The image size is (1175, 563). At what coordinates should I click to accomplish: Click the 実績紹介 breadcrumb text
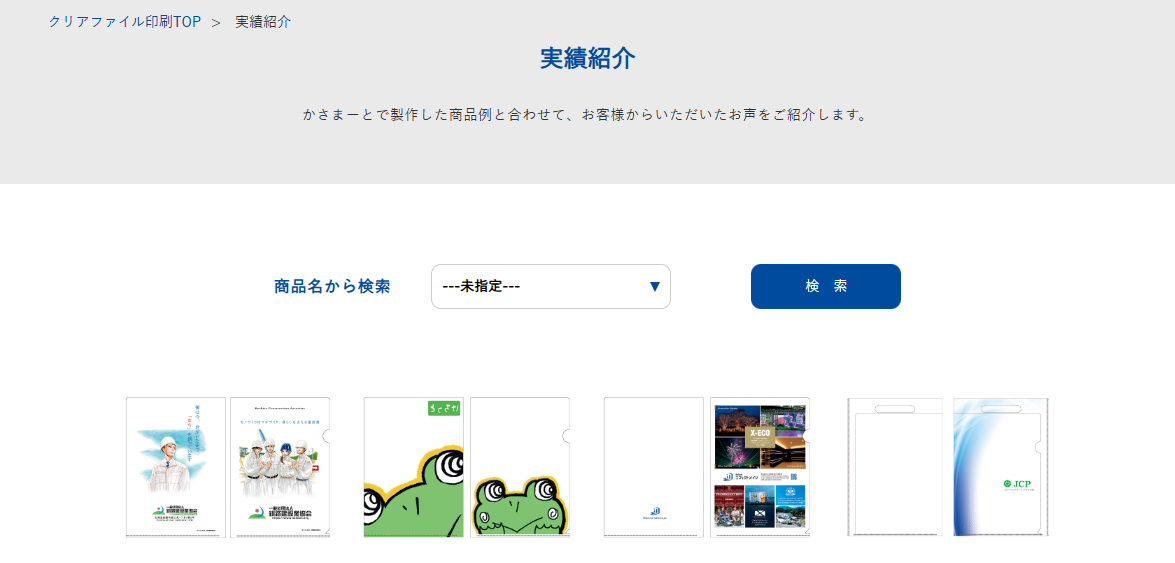point(263,22)
